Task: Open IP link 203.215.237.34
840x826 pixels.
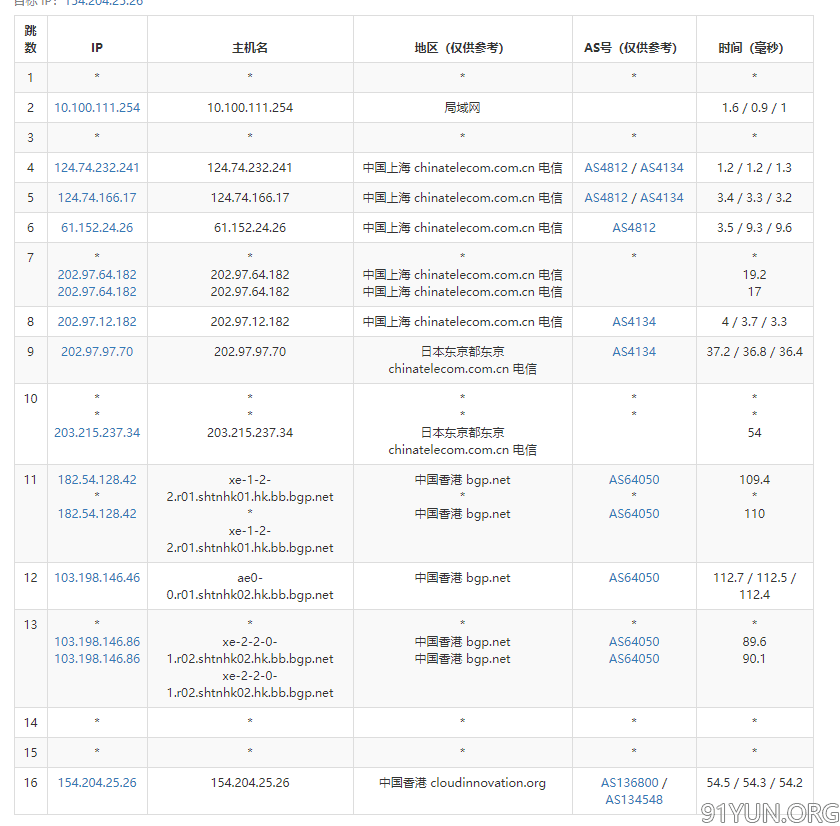Action: click(97, 432)
